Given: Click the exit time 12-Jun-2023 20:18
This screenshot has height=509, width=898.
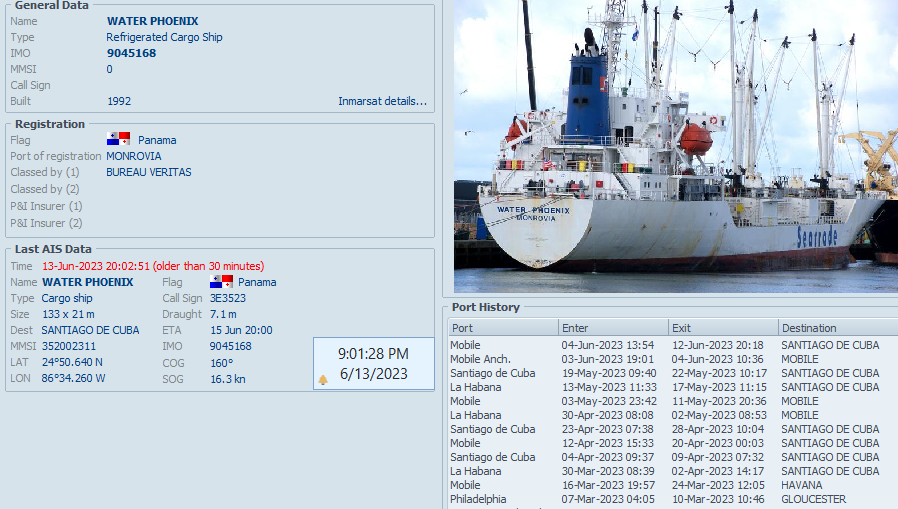Looking at the screenshot, I should (718, 345).
